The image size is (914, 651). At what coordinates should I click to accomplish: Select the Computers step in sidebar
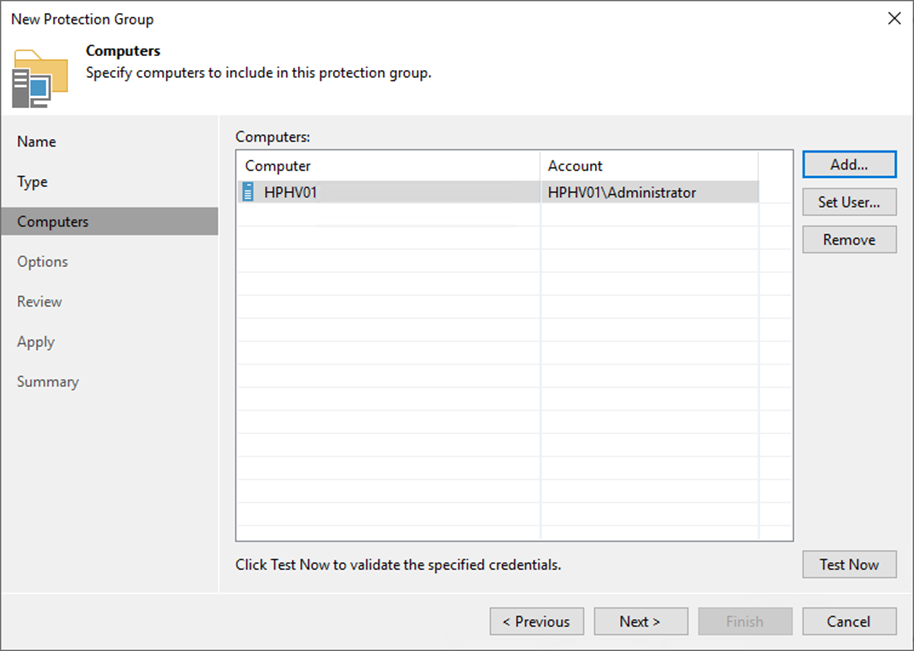pyautogui.click(x=53, y=222)
